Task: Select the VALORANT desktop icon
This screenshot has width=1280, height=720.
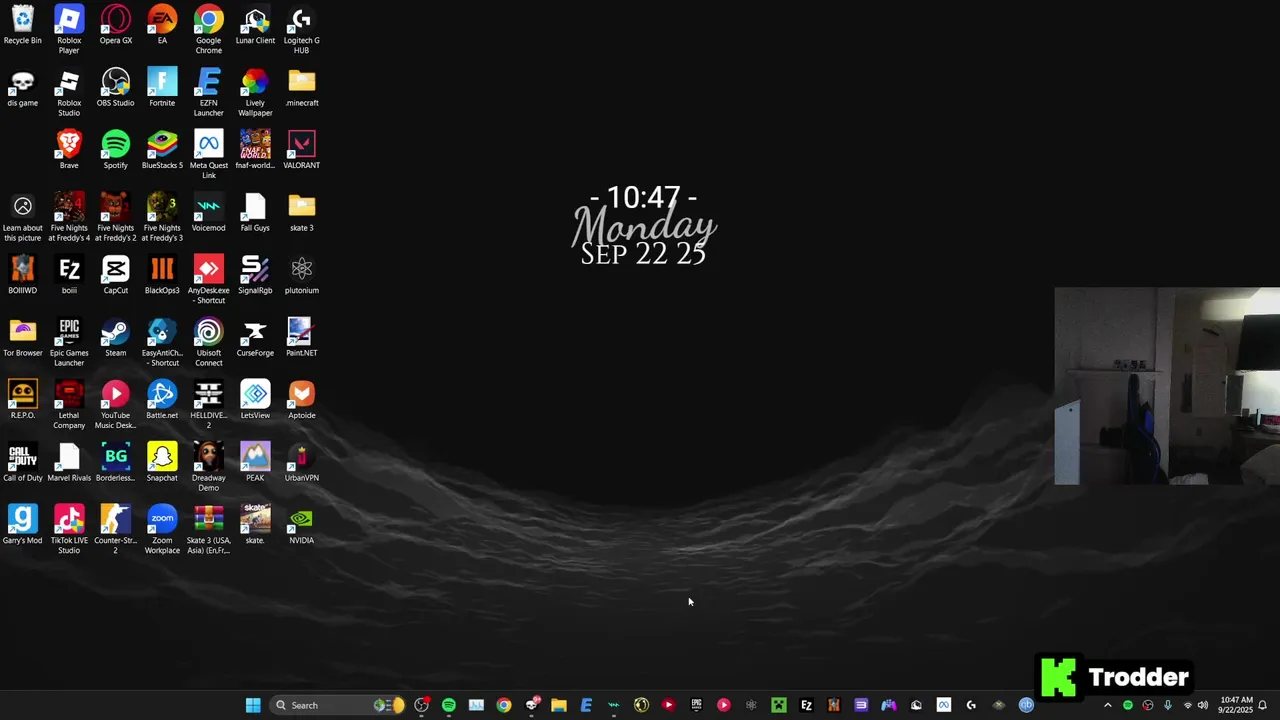Action: click(301, 150)
